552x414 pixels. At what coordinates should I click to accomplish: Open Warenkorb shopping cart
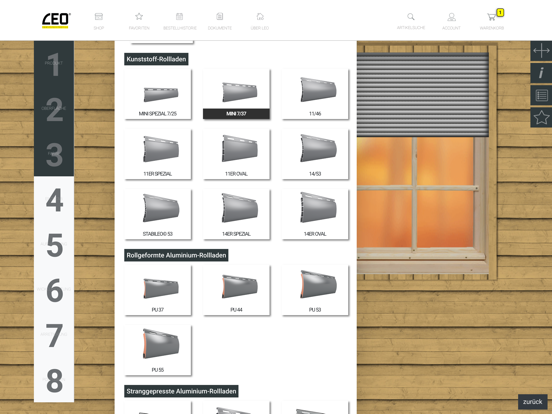point(491,21)
